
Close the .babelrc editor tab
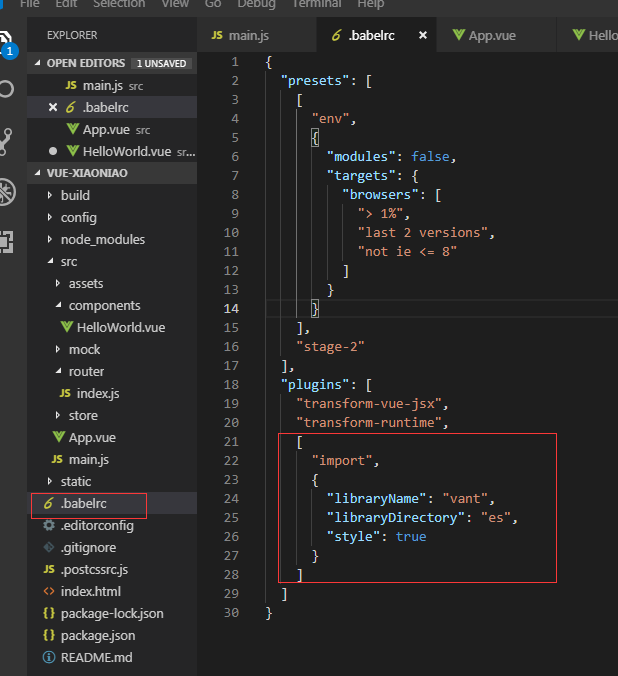(x=423, y=35)
